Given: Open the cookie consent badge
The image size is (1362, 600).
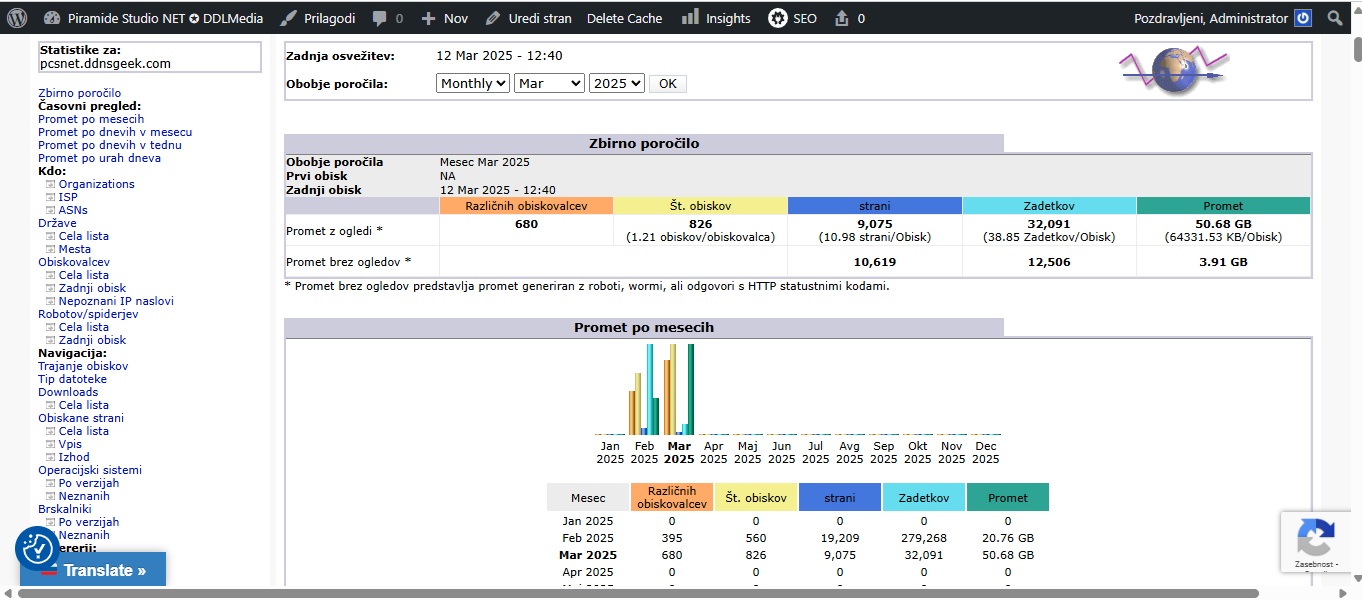Looking at the screenshot, I should tap(38, 549).
